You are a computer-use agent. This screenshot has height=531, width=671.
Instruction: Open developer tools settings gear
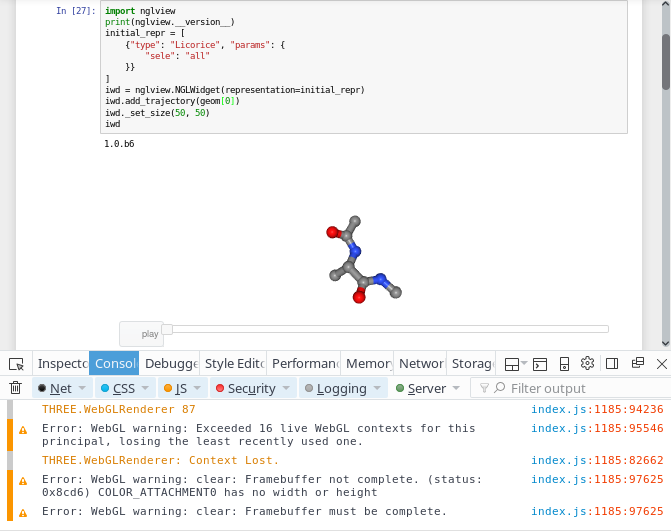tap(588, 363)
